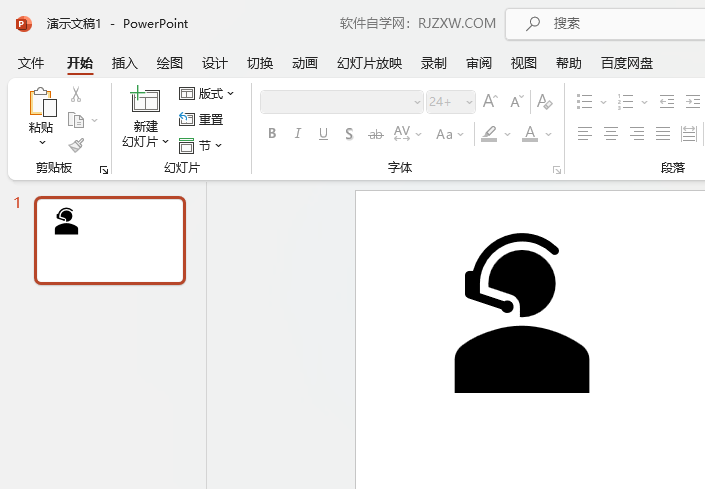
Task: Switch to the View (视图) tab
Action: click(524, 63)
